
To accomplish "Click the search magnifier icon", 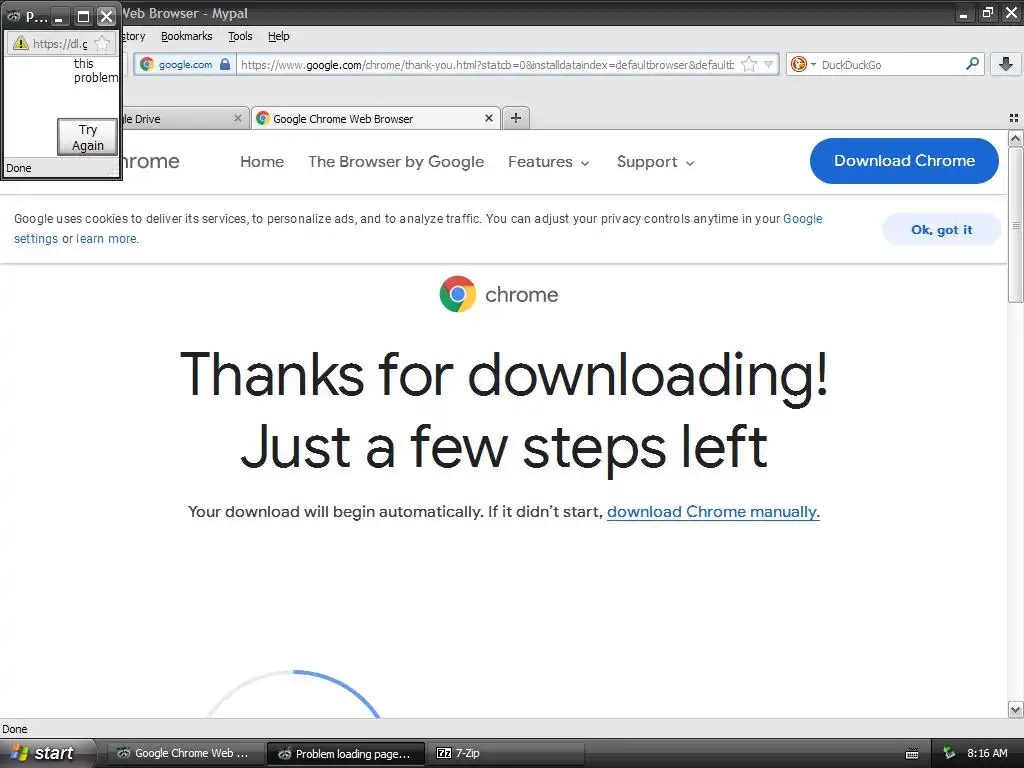I will pos(972,63).
